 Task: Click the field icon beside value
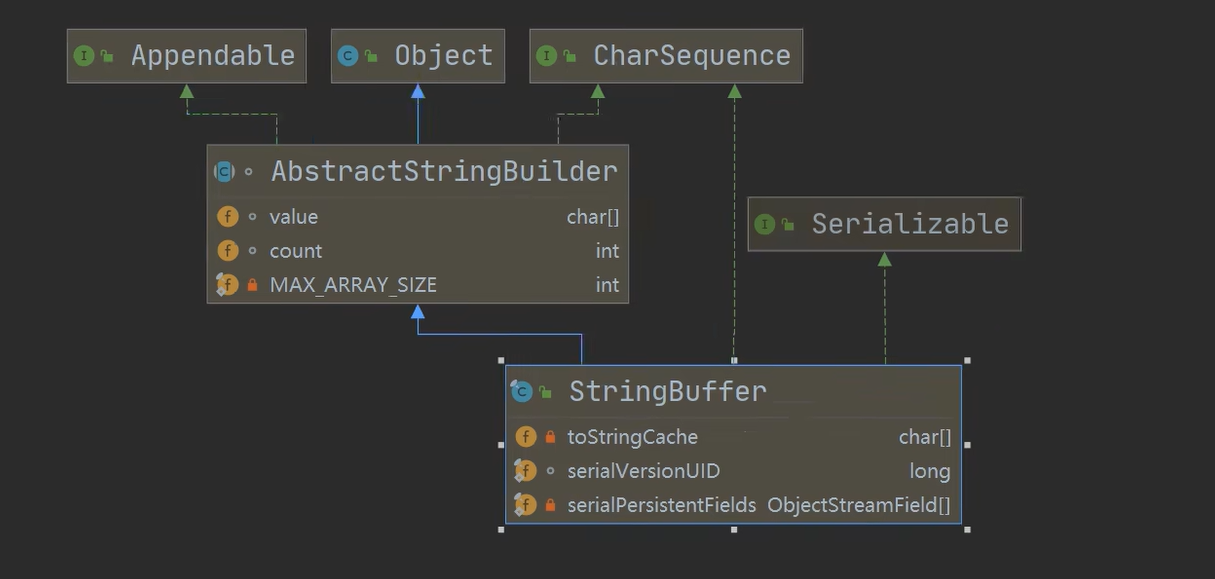pyautogui.click(x=228, y=217)
